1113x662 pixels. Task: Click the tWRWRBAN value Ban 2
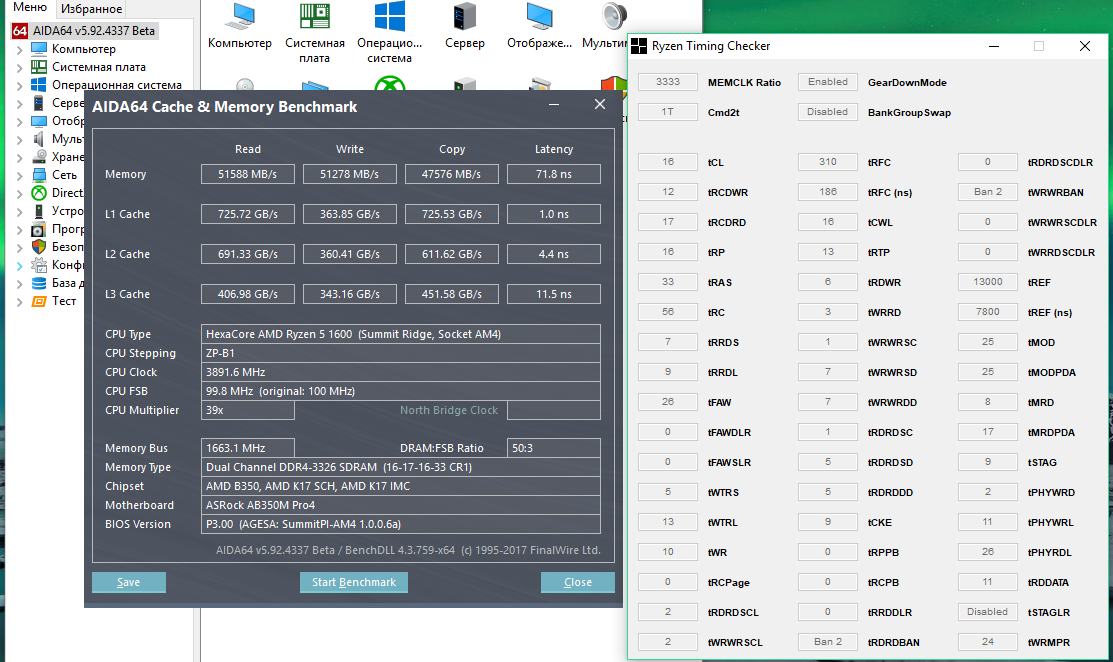tap(988, 192)
